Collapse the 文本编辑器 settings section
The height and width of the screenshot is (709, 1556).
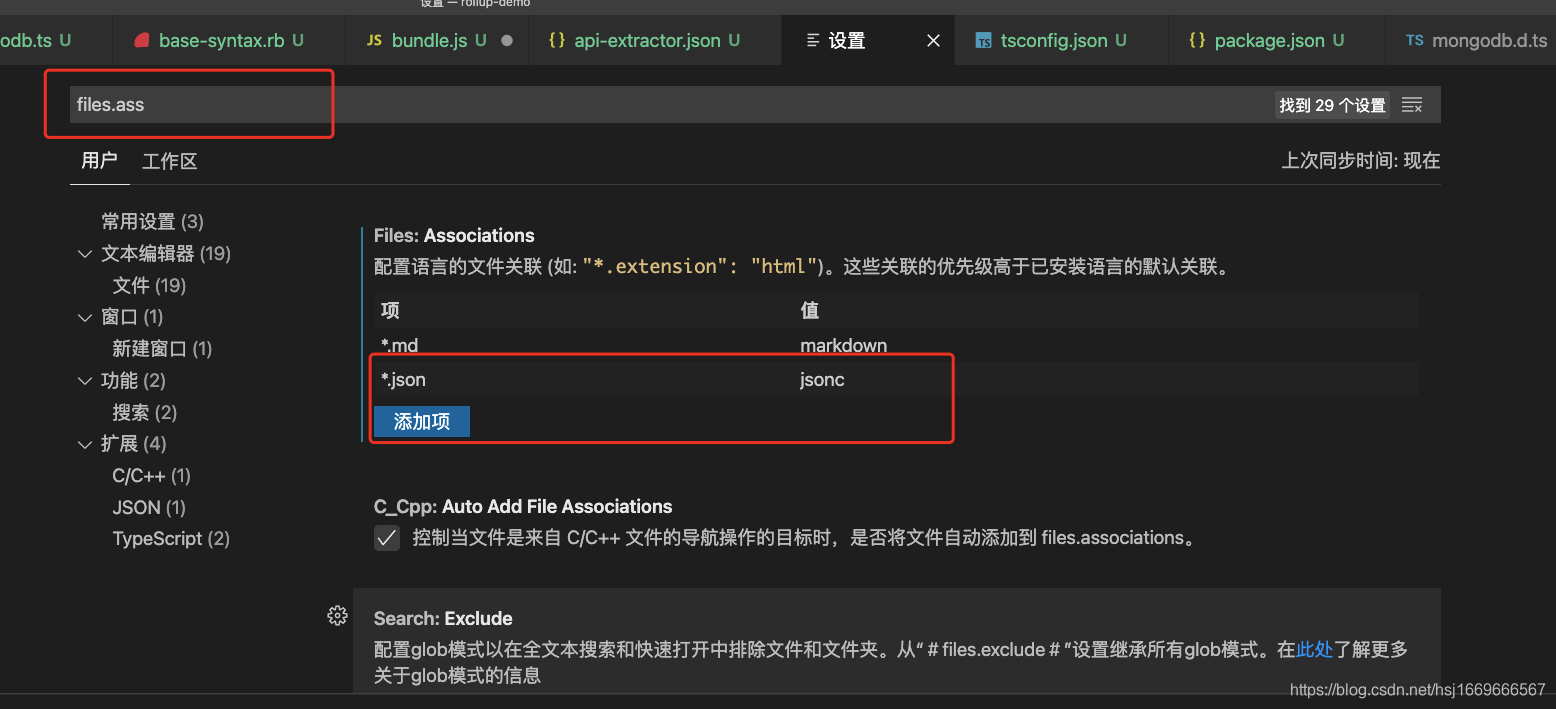[x=84, y=253]
